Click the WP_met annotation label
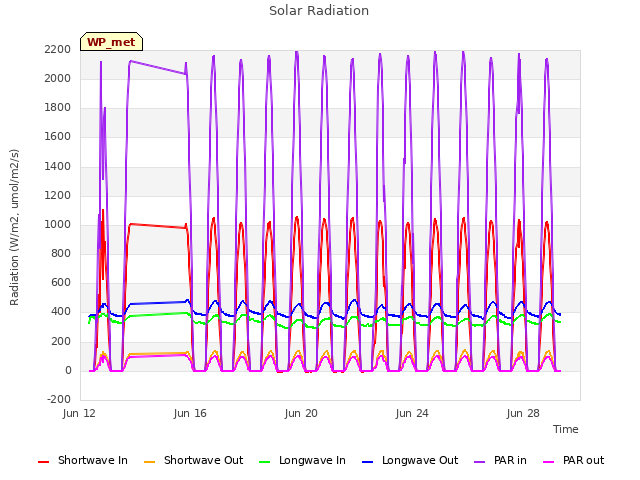Viewport: 640px width, 480px height. 111,42
